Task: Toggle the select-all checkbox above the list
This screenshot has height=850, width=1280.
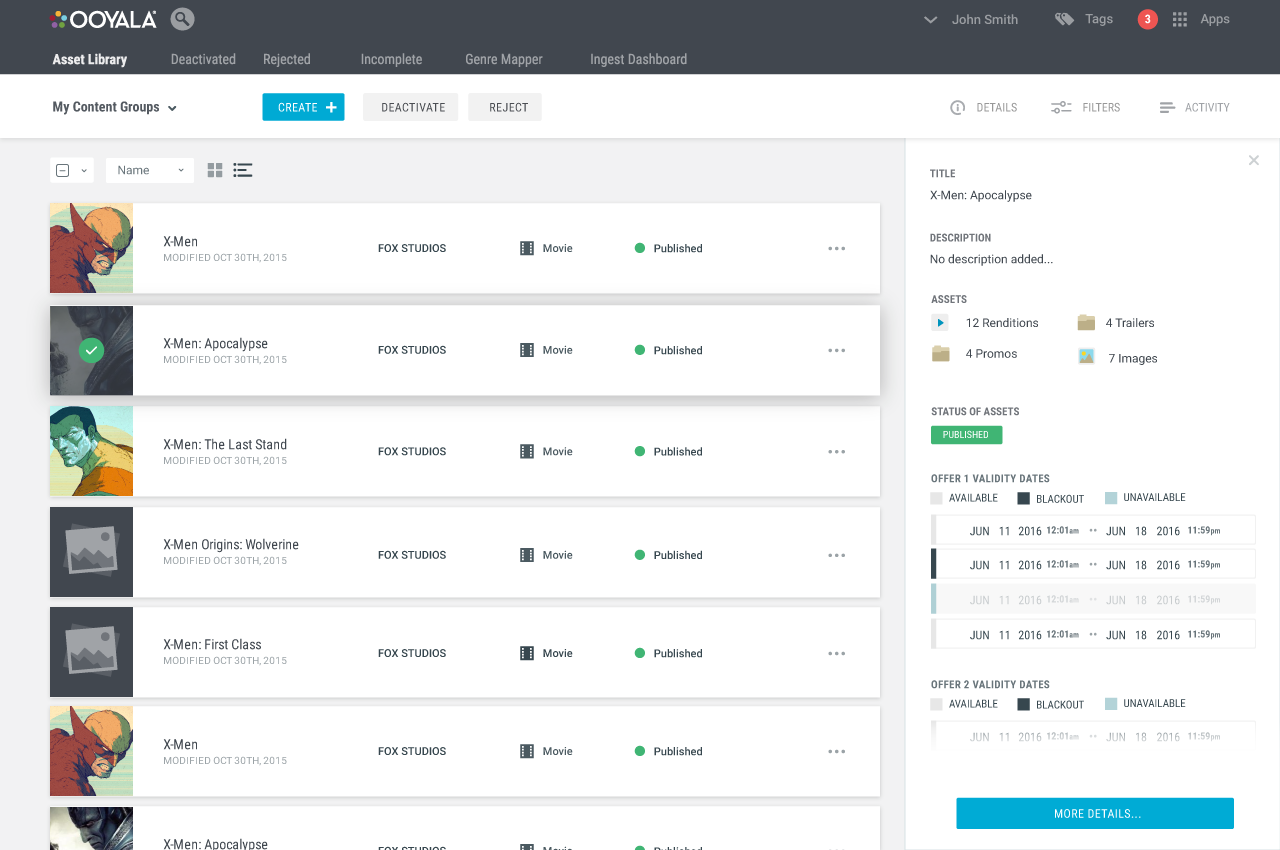Action: coord(63,170)
